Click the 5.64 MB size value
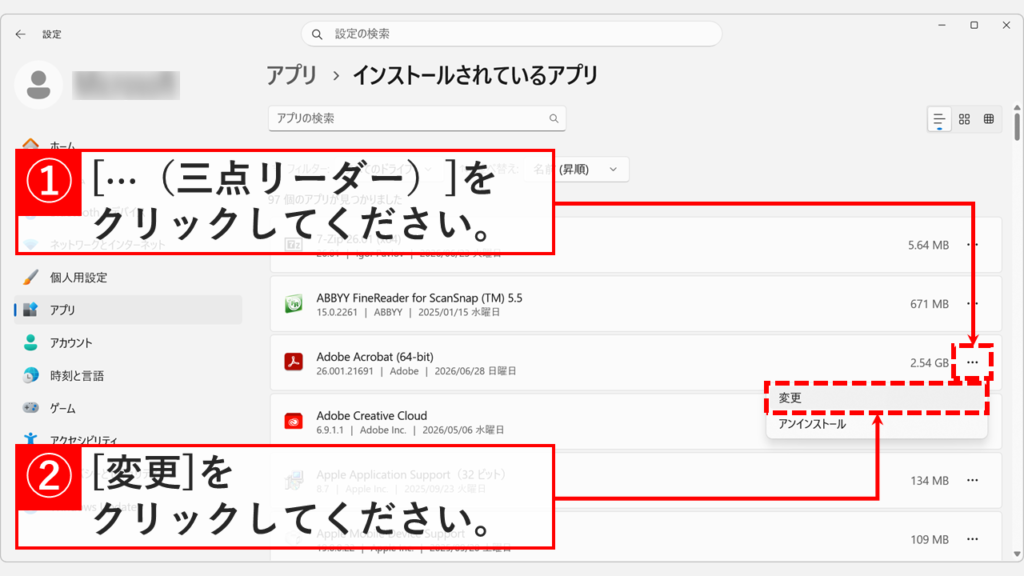The image size is (1024, 576). [928, 246]
